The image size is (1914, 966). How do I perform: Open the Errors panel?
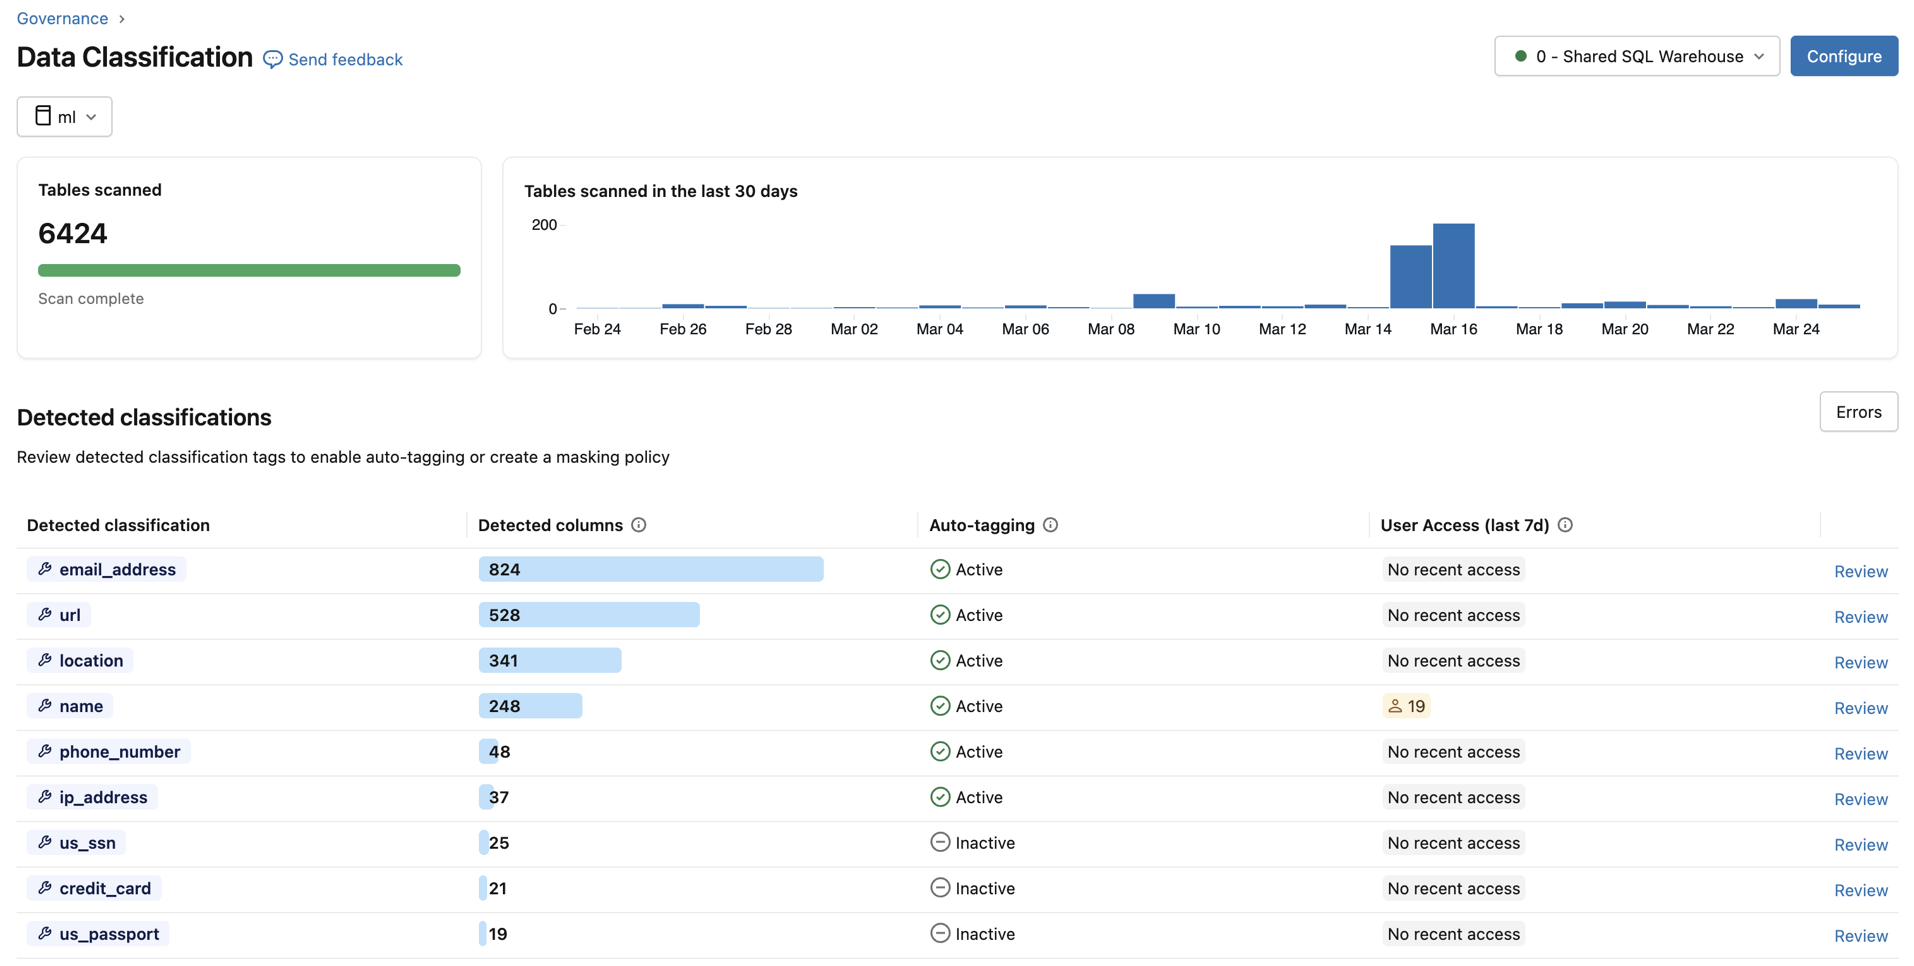click(x=1858, y=411)
